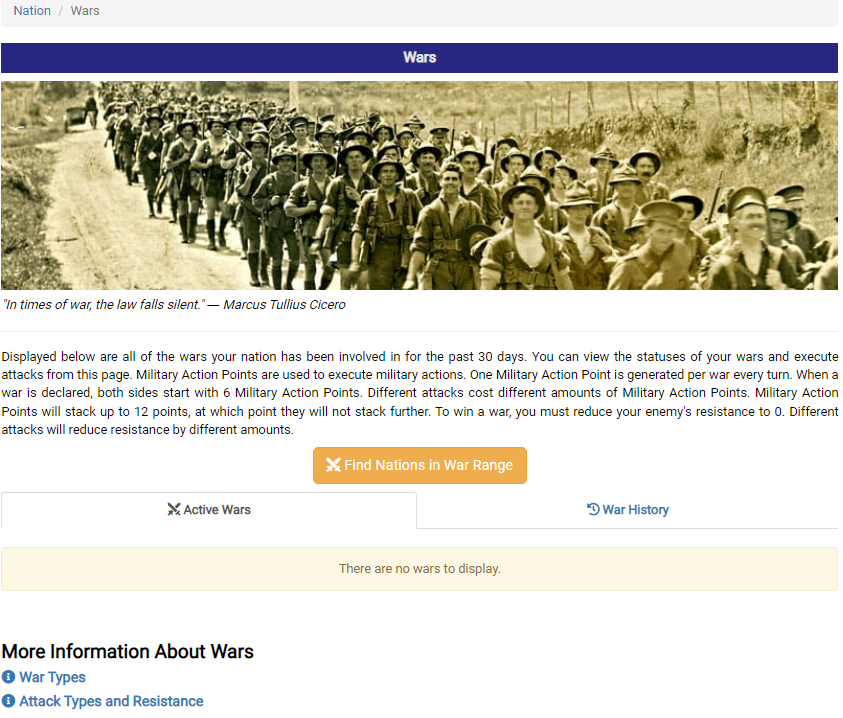Click the blue Wars header bar

(x=419, y=58)
